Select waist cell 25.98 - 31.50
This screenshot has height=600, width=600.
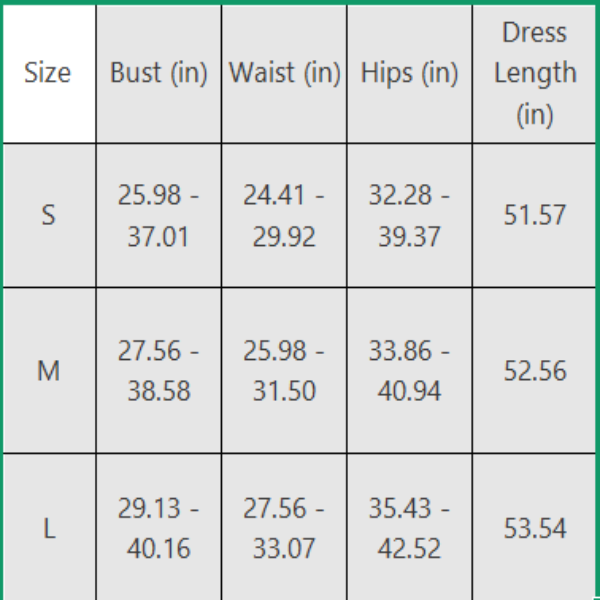[284, 371]
